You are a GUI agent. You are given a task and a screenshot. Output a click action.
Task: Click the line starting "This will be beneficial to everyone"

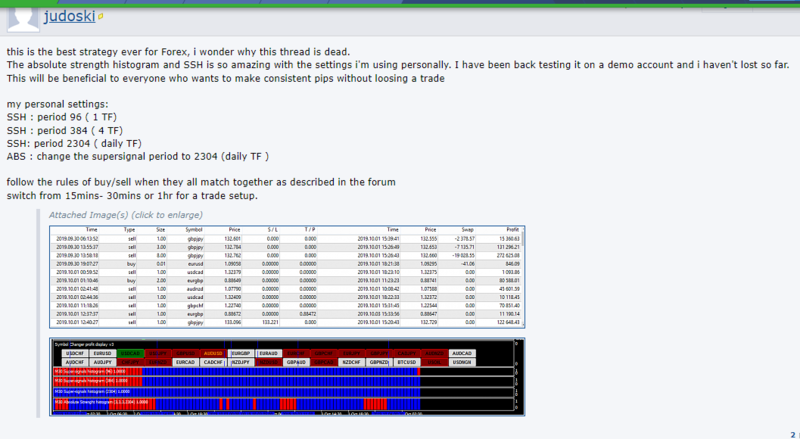click(226, 78)
